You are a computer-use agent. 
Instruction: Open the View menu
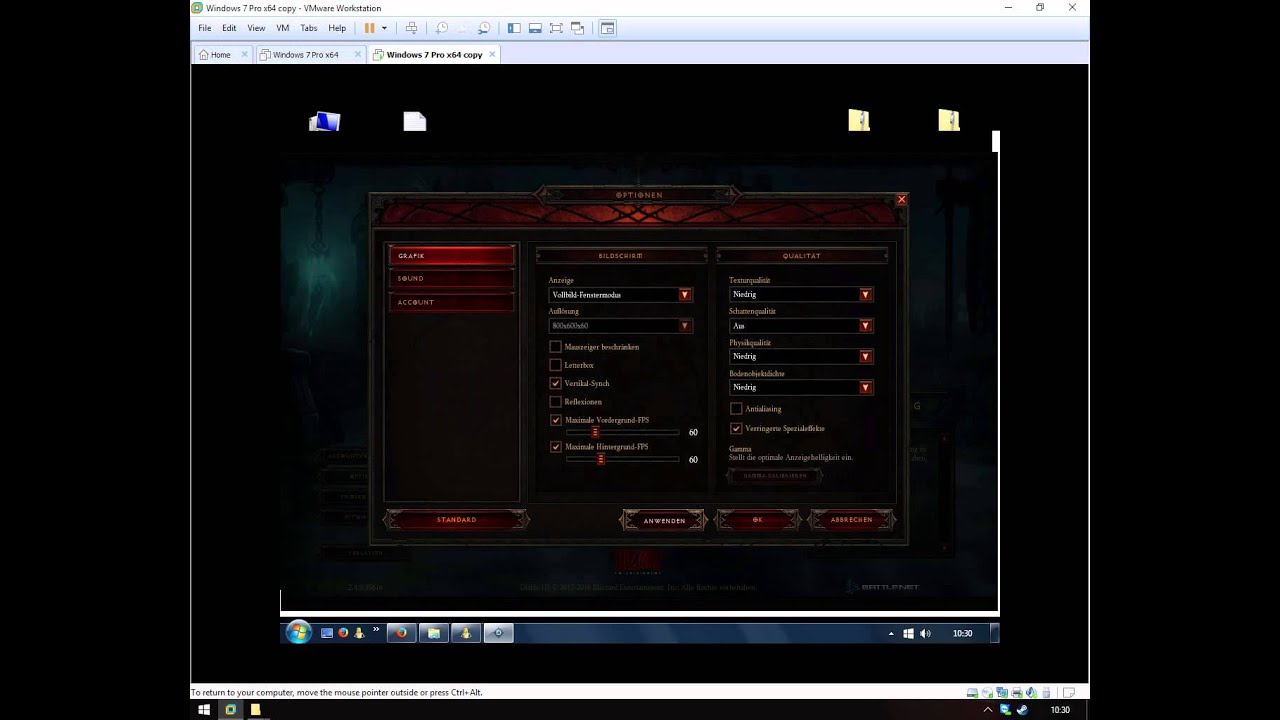click(256, 28)
